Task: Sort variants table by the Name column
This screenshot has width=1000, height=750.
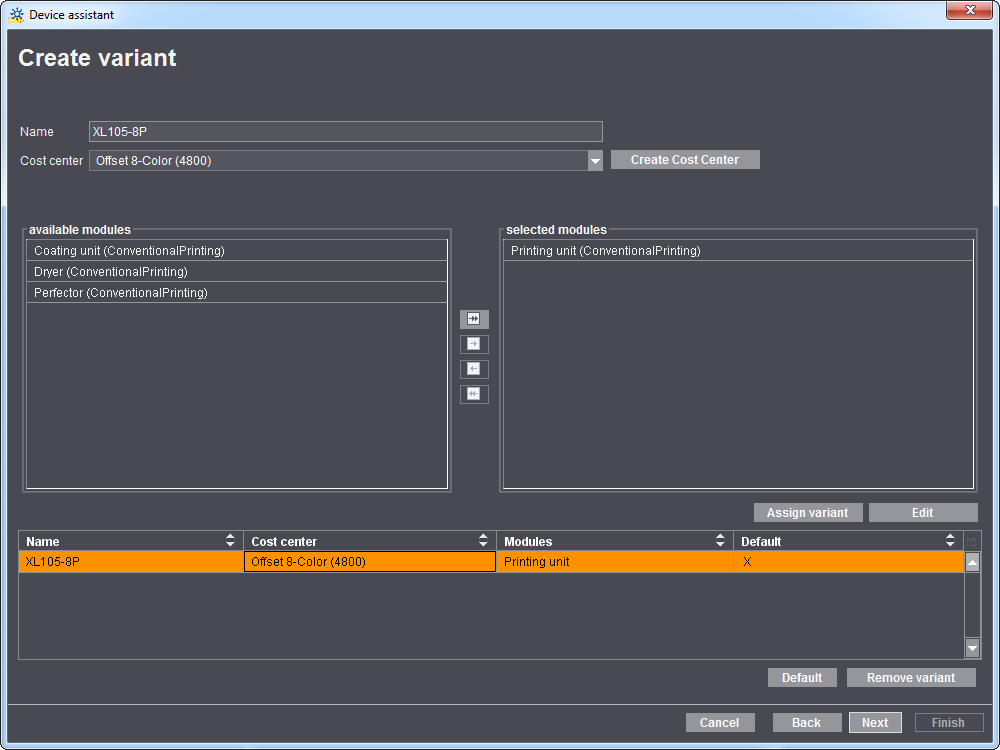Action: (231, 541)
